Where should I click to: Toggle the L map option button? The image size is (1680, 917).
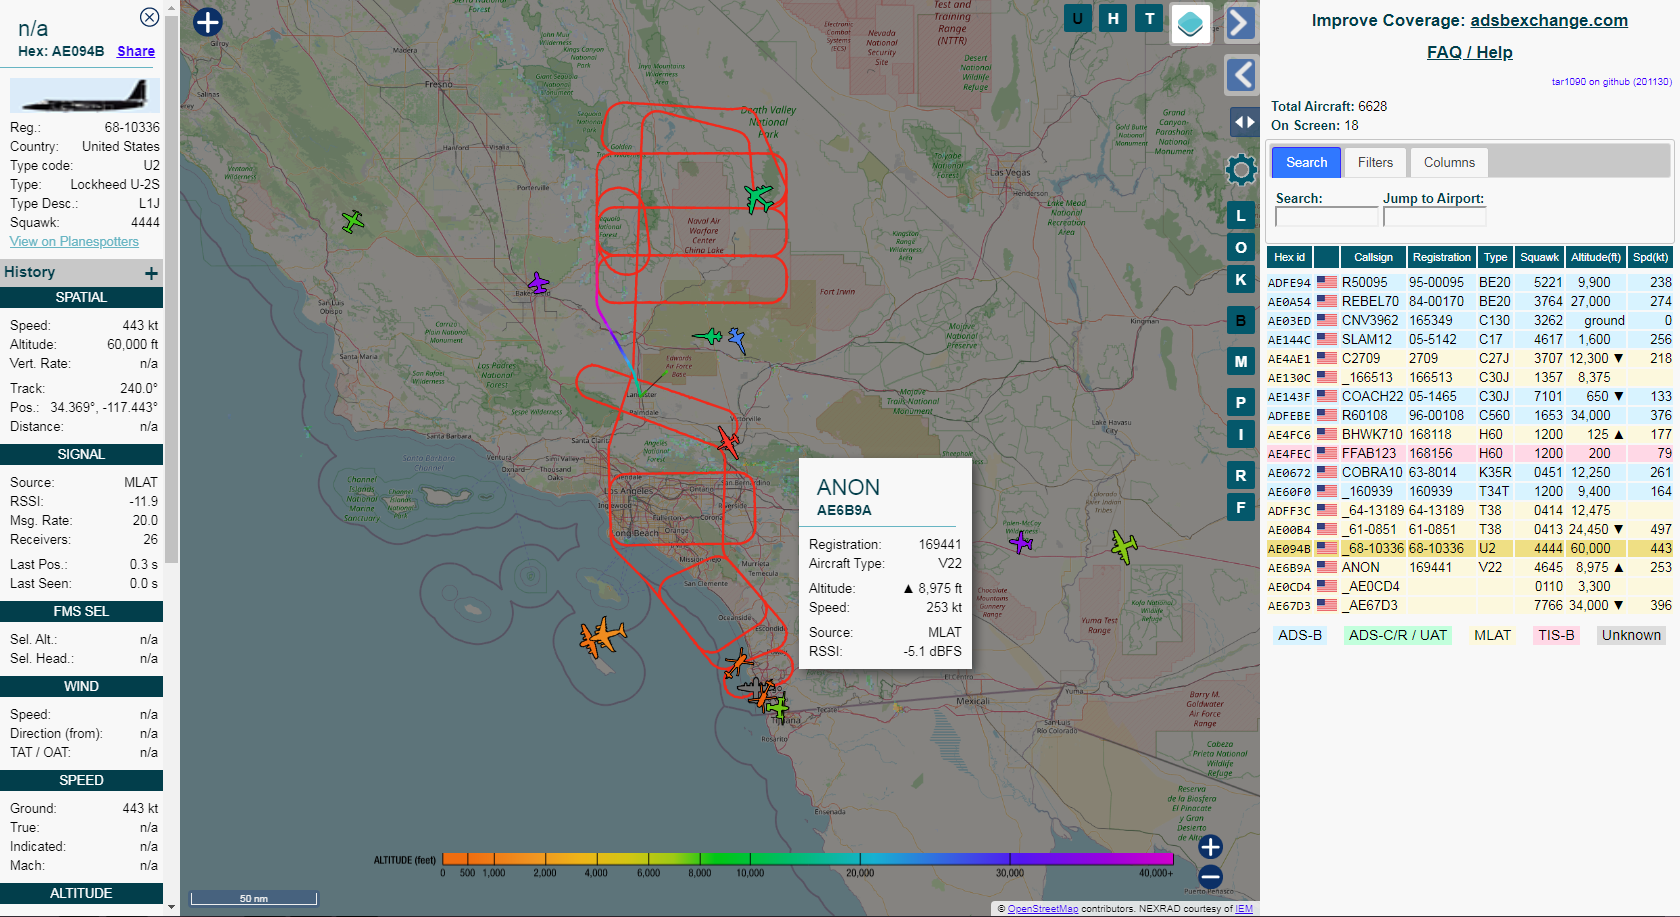pos(1241,215)
